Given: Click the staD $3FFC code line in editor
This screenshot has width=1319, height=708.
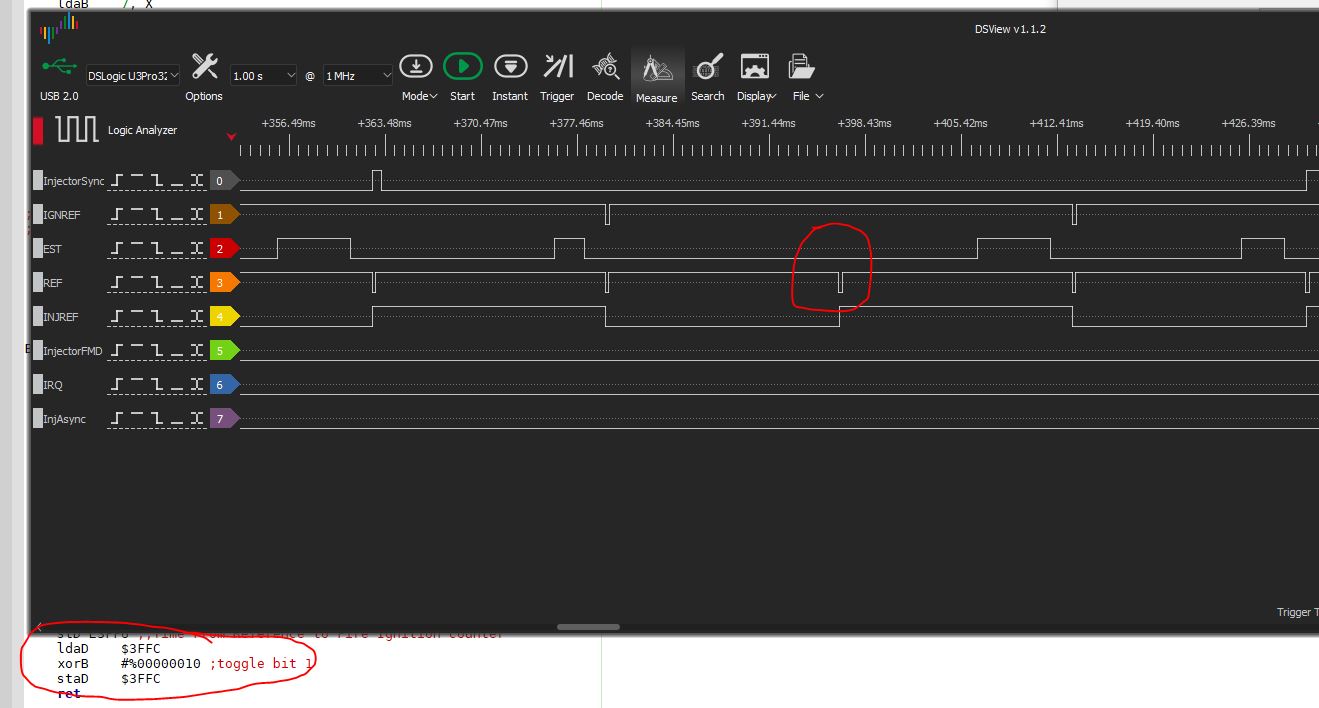Looking at the screenshot, I should click(108, 679).
